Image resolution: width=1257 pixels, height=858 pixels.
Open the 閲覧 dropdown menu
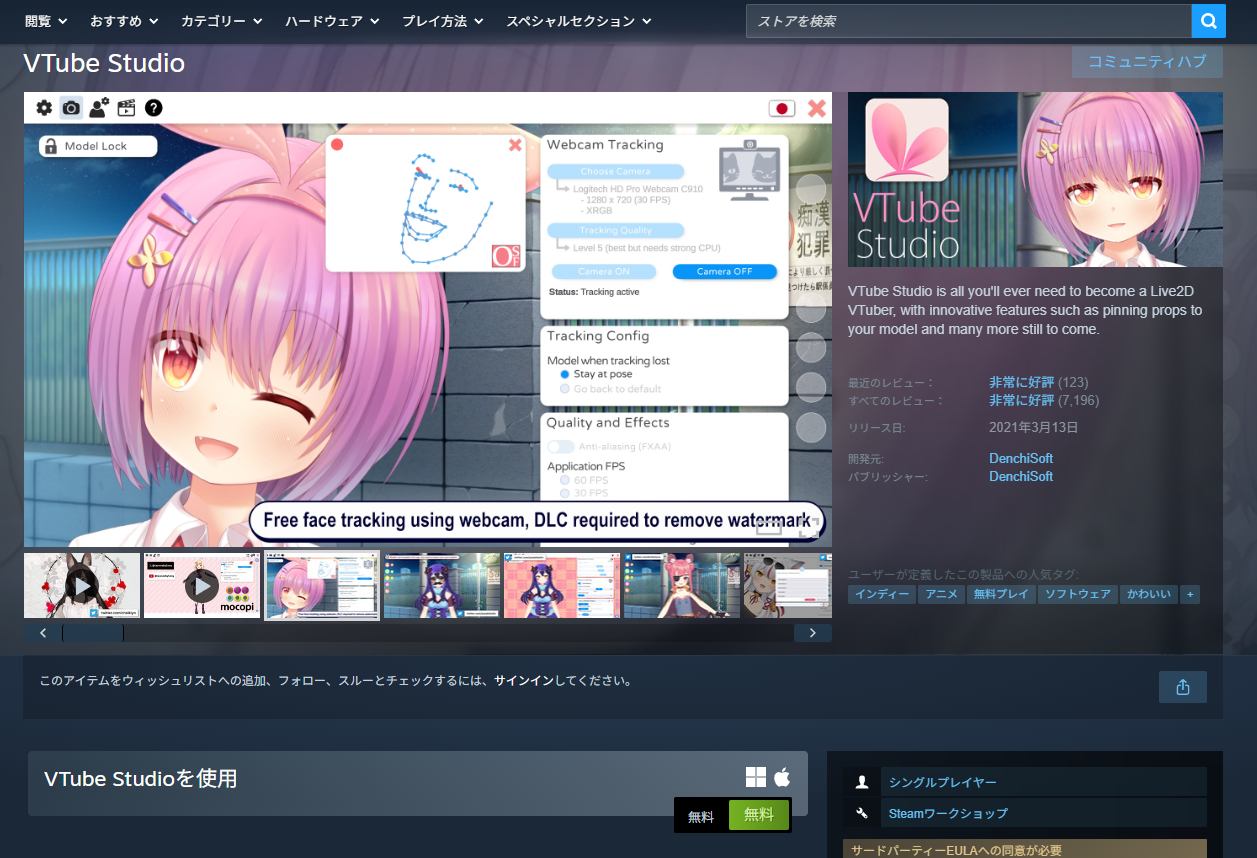tap(46, 21)
